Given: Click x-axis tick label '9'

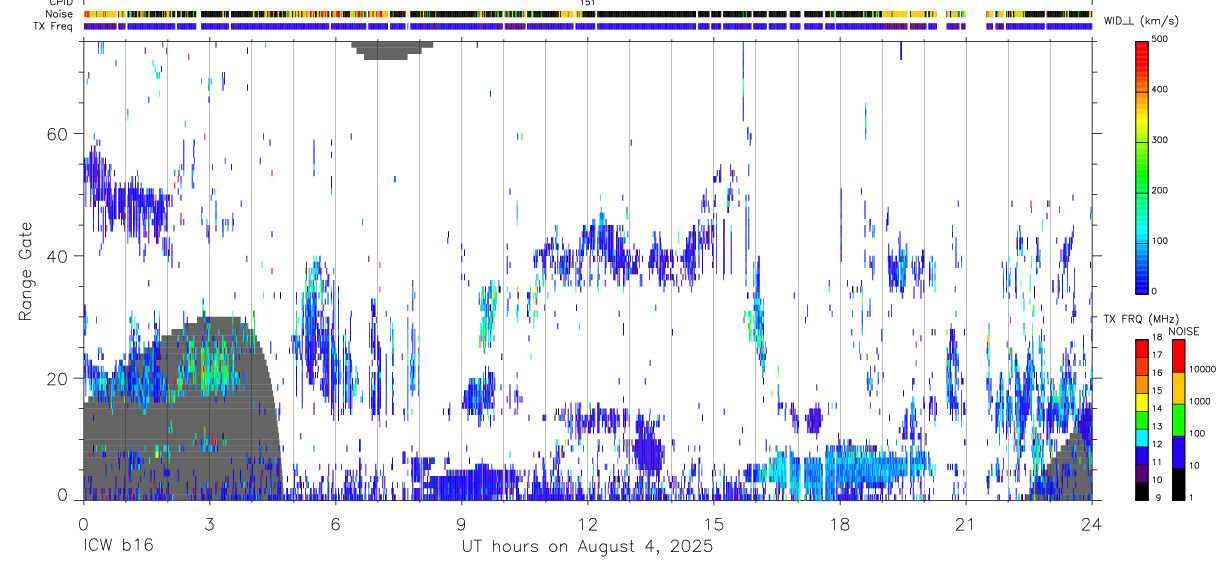Looking at the screenshot, I should pos(461,522).
